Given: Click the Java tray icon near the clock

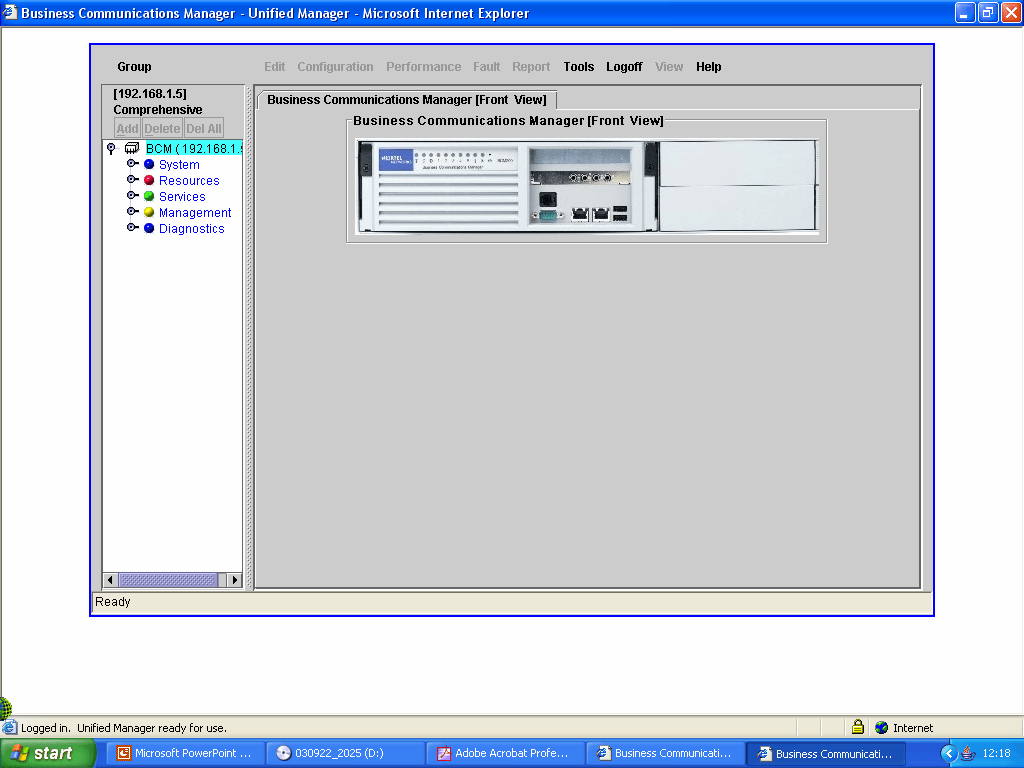Looking at the screenshot, I should 968,753.
